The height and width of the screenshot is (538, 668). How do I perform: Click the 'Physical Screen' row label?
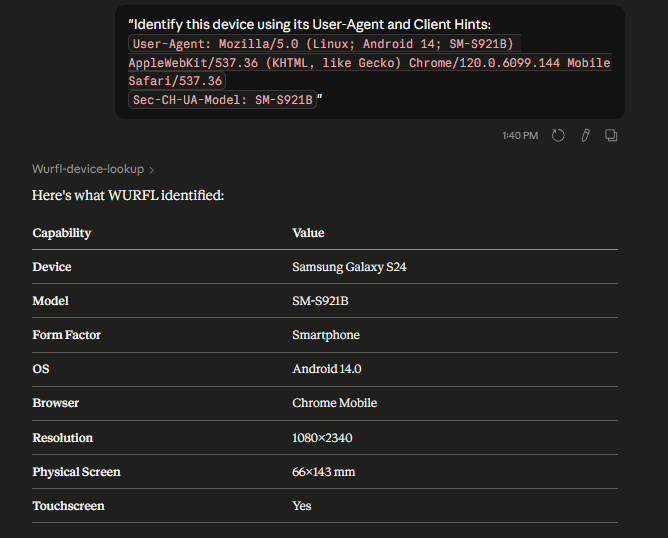pyautogui.click(x=76, y=472)
